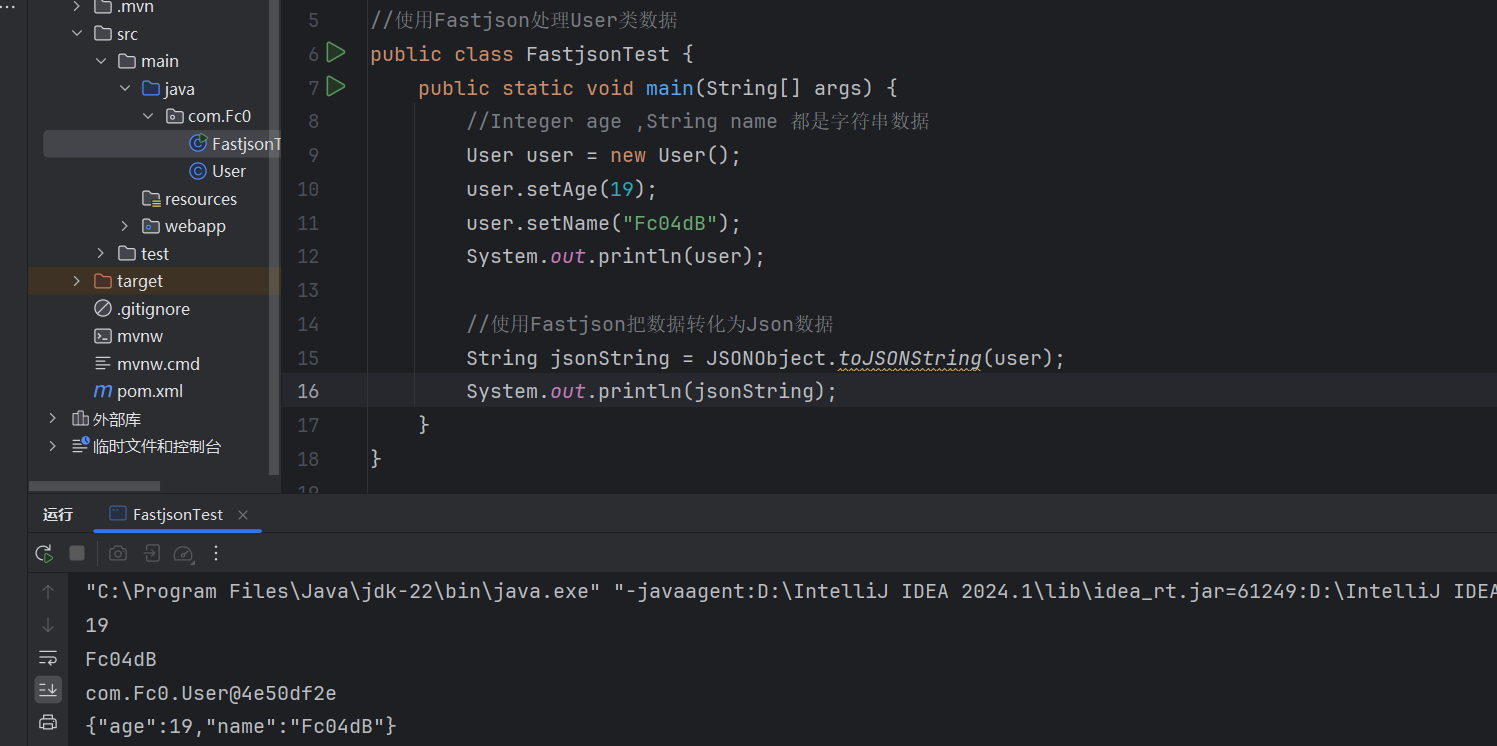
Task: Rerun FastjsonTest with the rerun icon
Action: [x=44, y=554]
